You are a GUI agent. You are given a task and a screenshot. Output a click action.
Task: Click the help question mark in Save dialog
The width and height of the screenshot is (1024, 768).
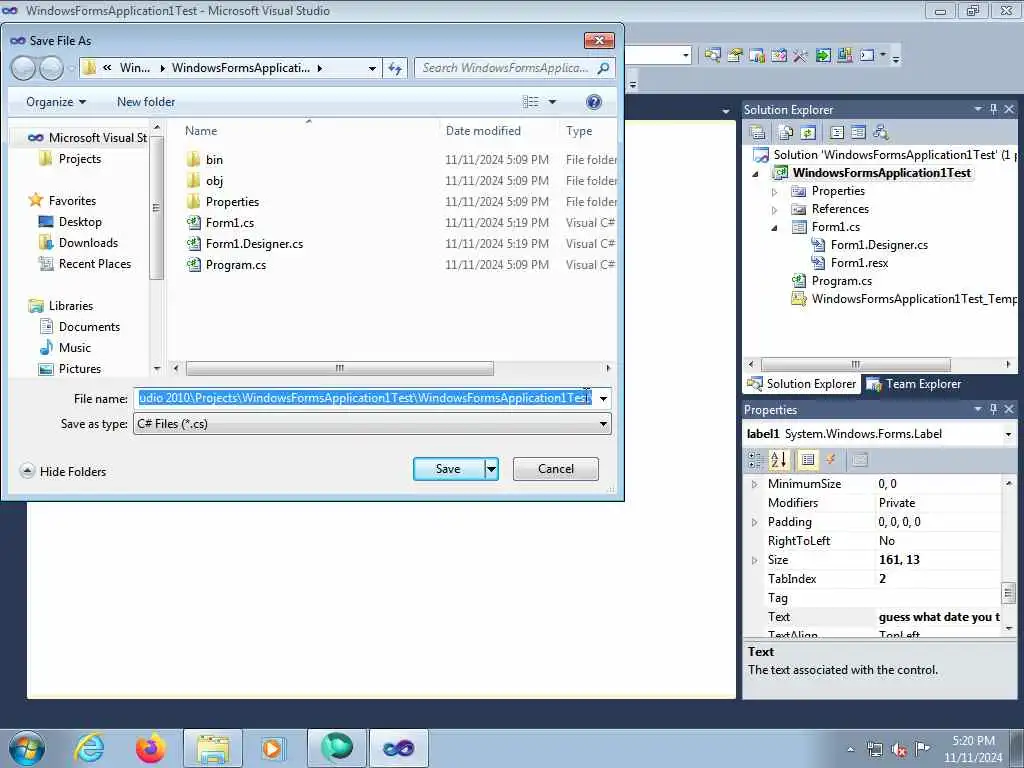coord(594,102)
